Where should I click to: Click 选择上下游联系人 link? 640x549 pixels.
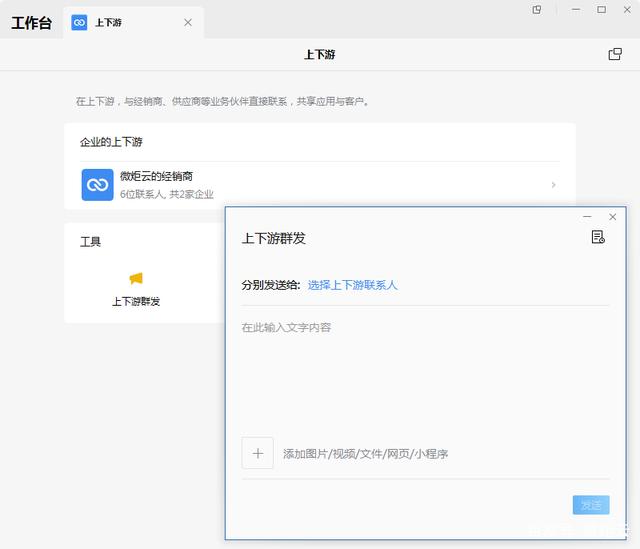[352, 285]
